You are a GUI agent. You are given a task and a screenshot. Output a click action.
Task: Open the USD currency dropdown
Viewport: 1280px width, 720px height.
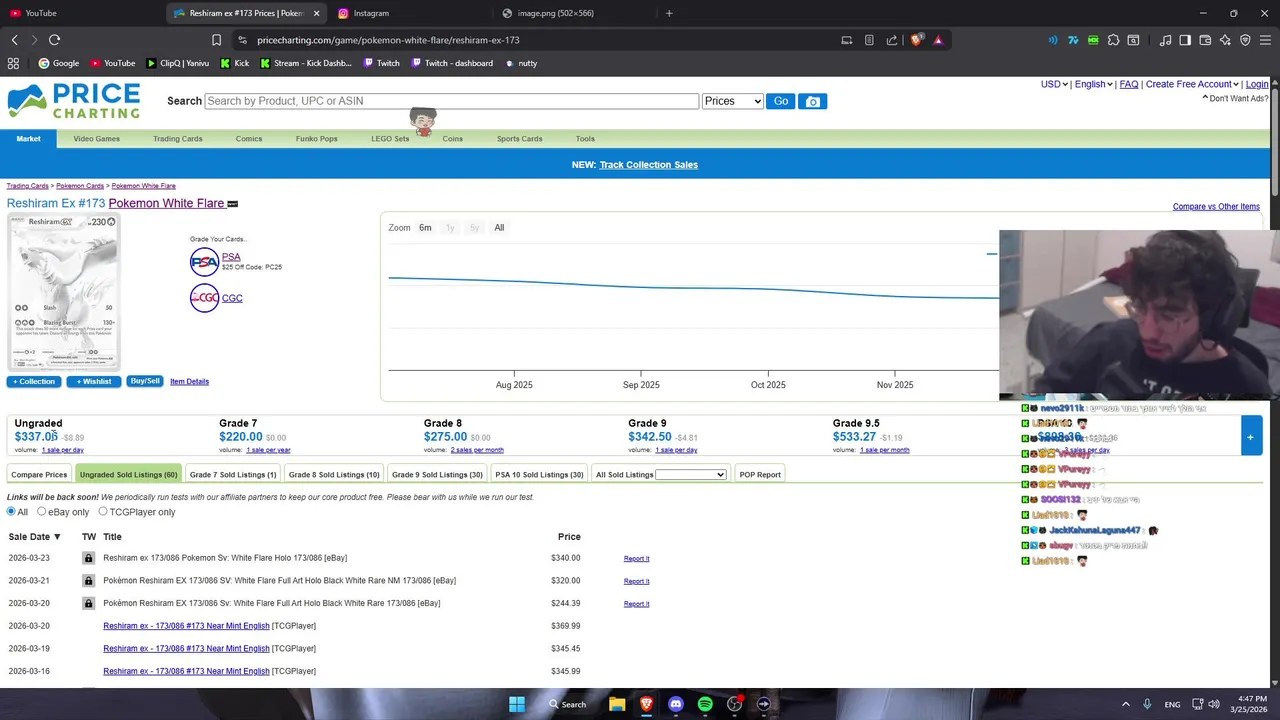[1054, 84]
